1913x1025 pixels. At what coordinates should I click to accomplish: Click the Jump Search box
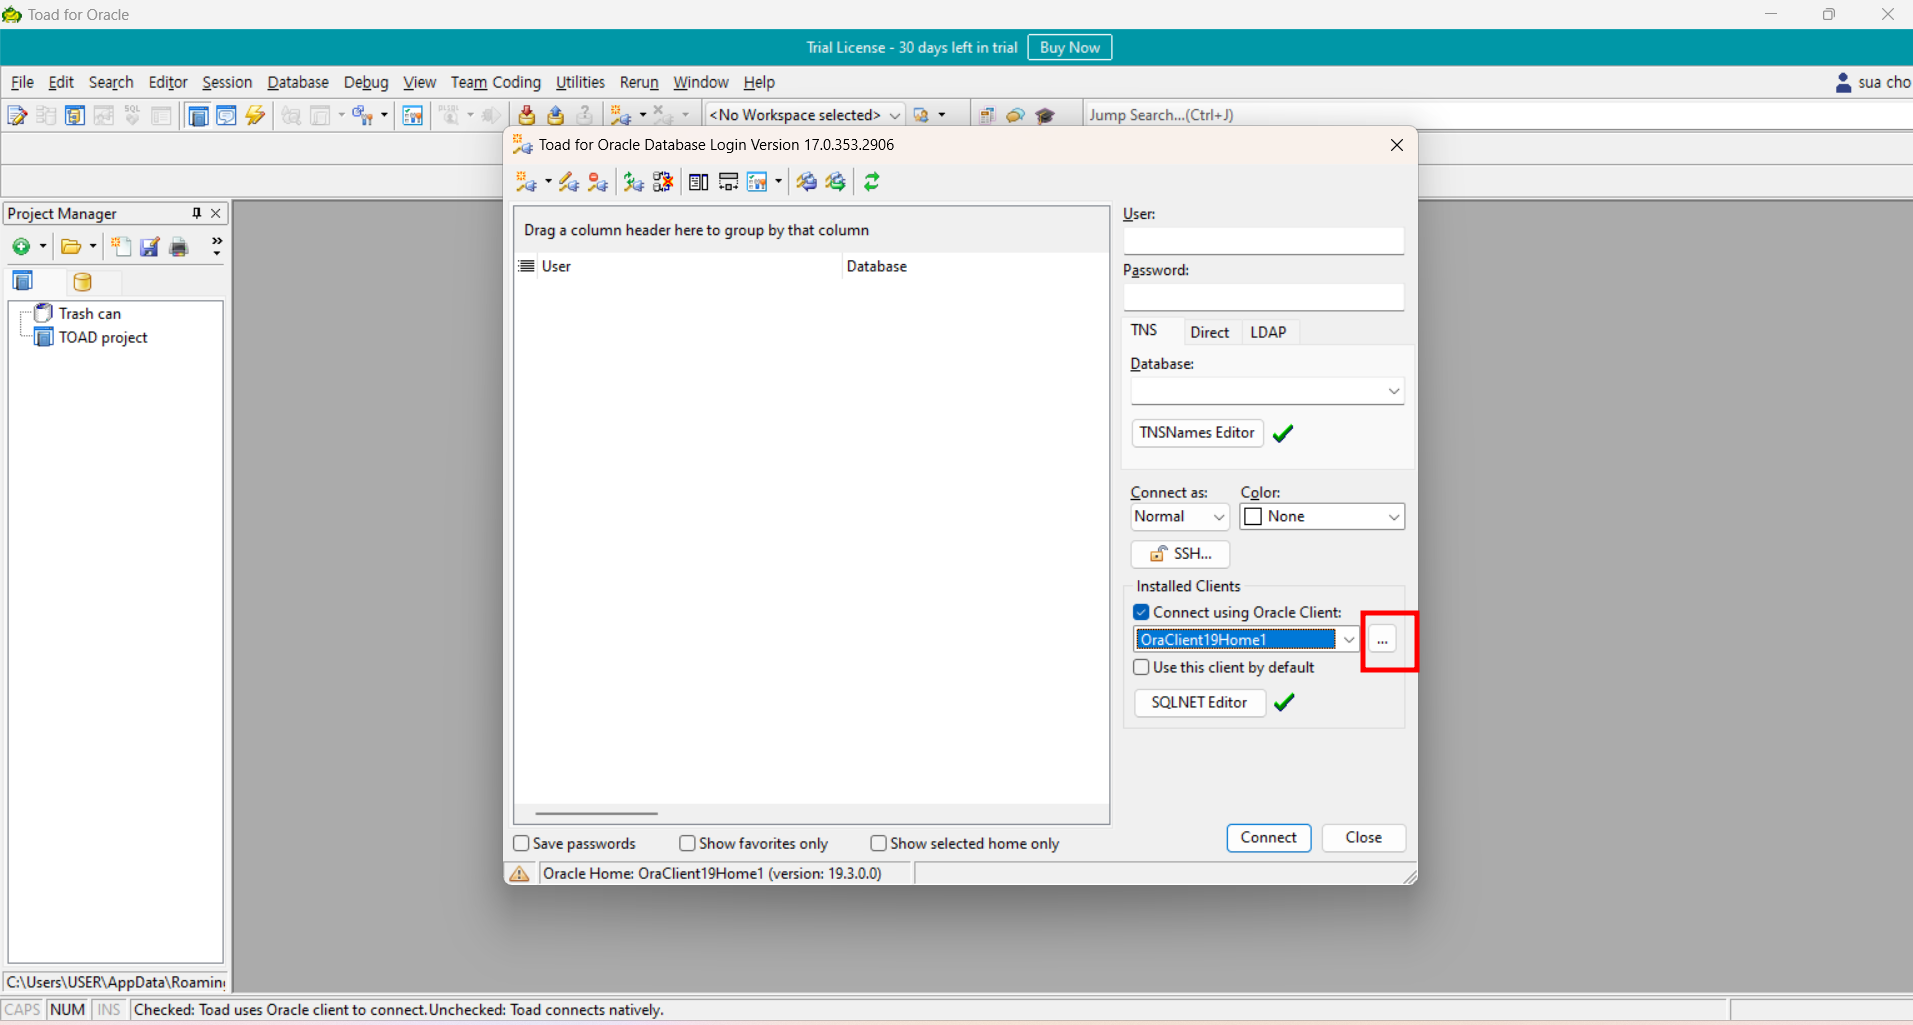1498,115
